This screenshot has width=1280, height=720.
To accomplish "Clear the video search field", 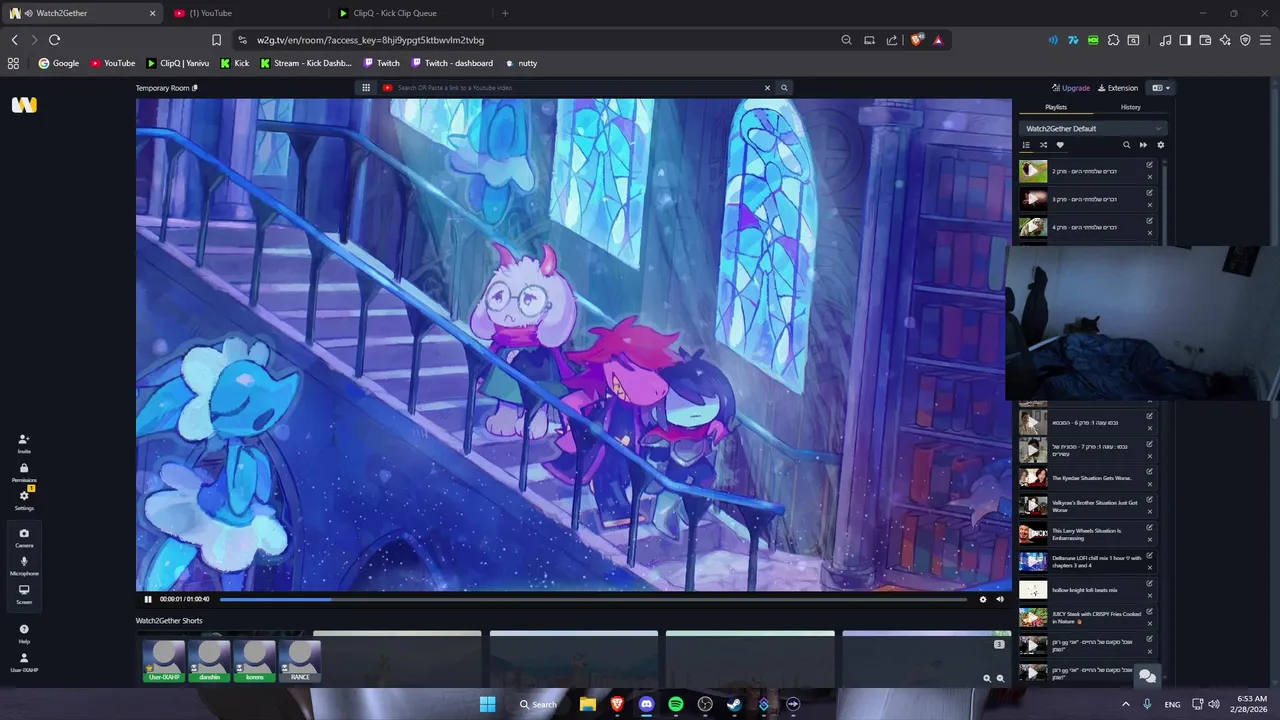I will tap(767, 88).
